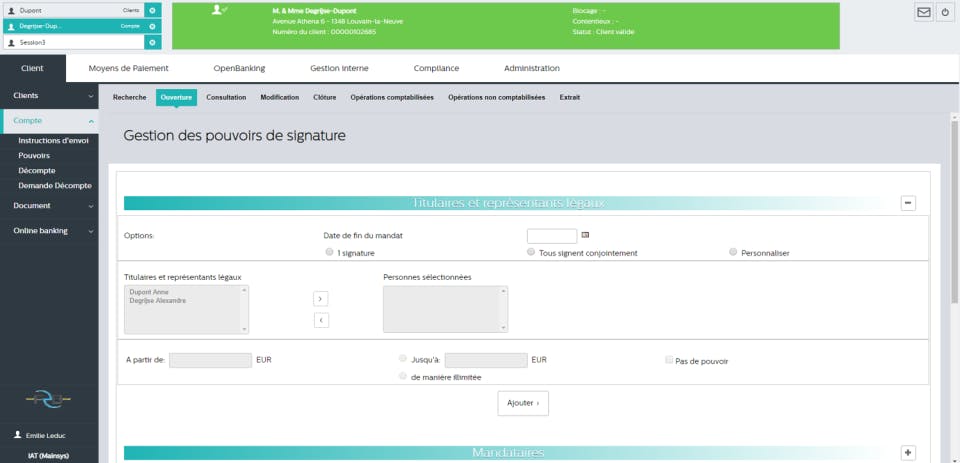Remove selected person with left arrow button
Image resolution: width=960 pixels, height=463 pixels.
[321, 320]
